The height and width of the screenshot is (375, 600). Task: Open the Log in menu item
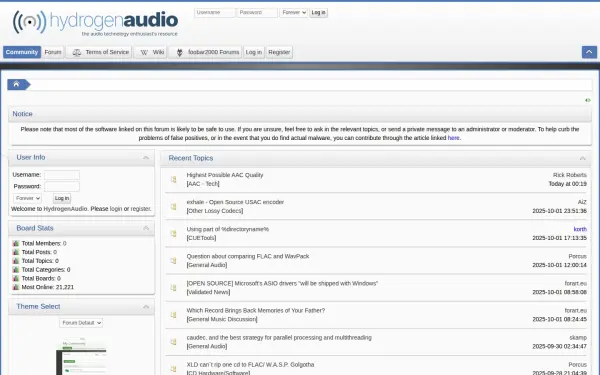pyautogui.click(x=254, y=52)
